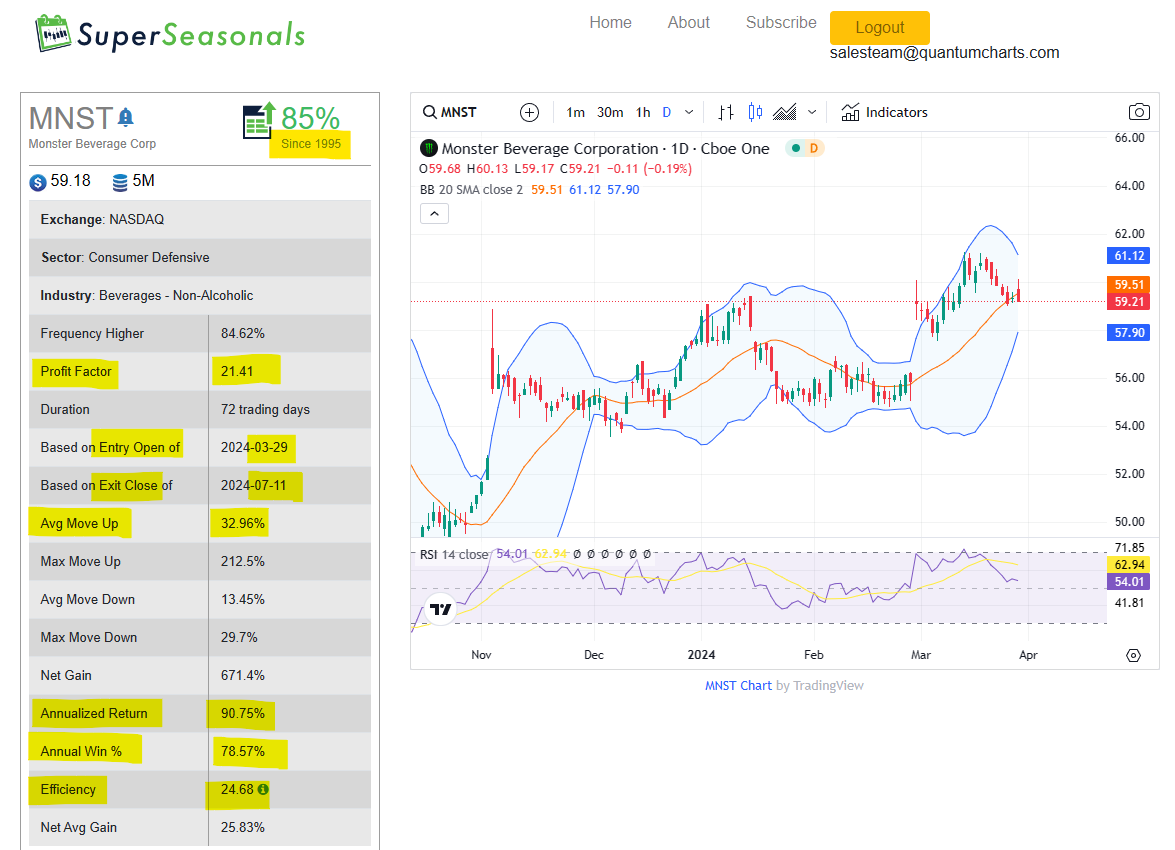Click the volume stack icon beside 5M
This screenshot has width=1175, height=850.
(120, 182)
